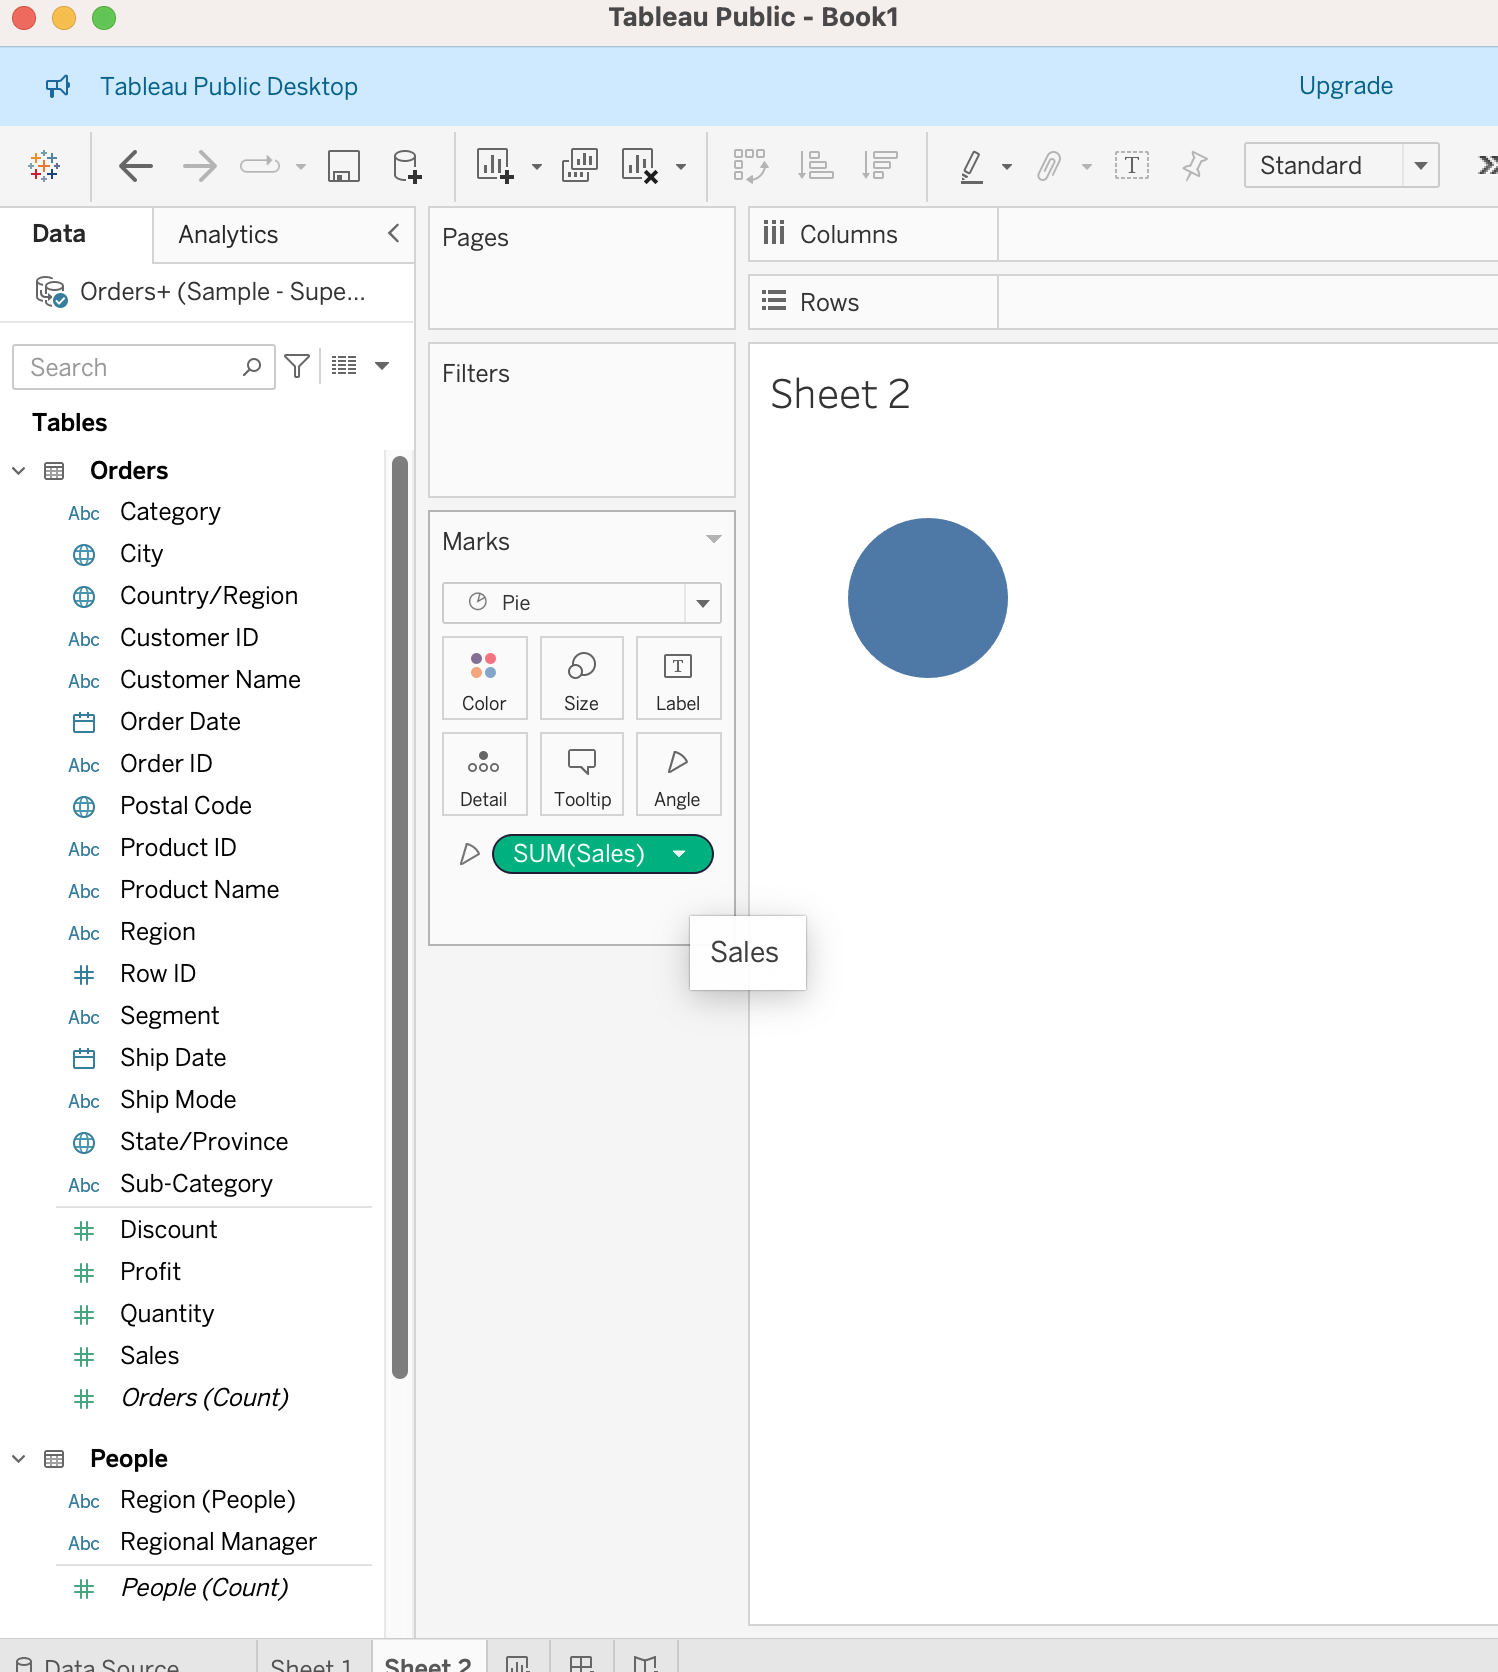This screenshot has height=1672, width=1498.
Task: Click the New Data Source icon
Action: [406, 166]
